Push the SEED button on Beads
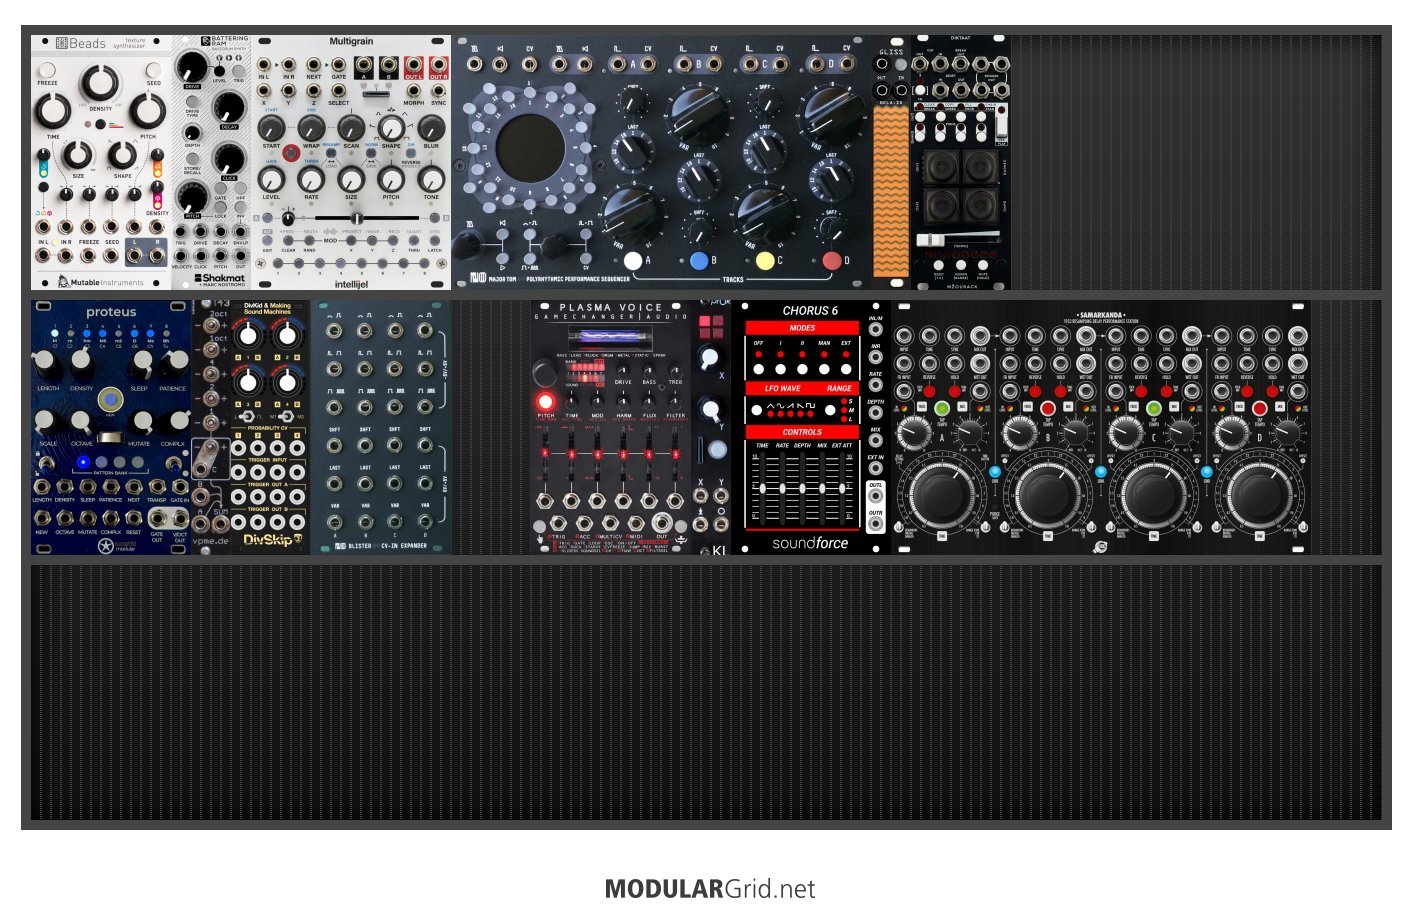1422x910 pixels. (154, 71)
